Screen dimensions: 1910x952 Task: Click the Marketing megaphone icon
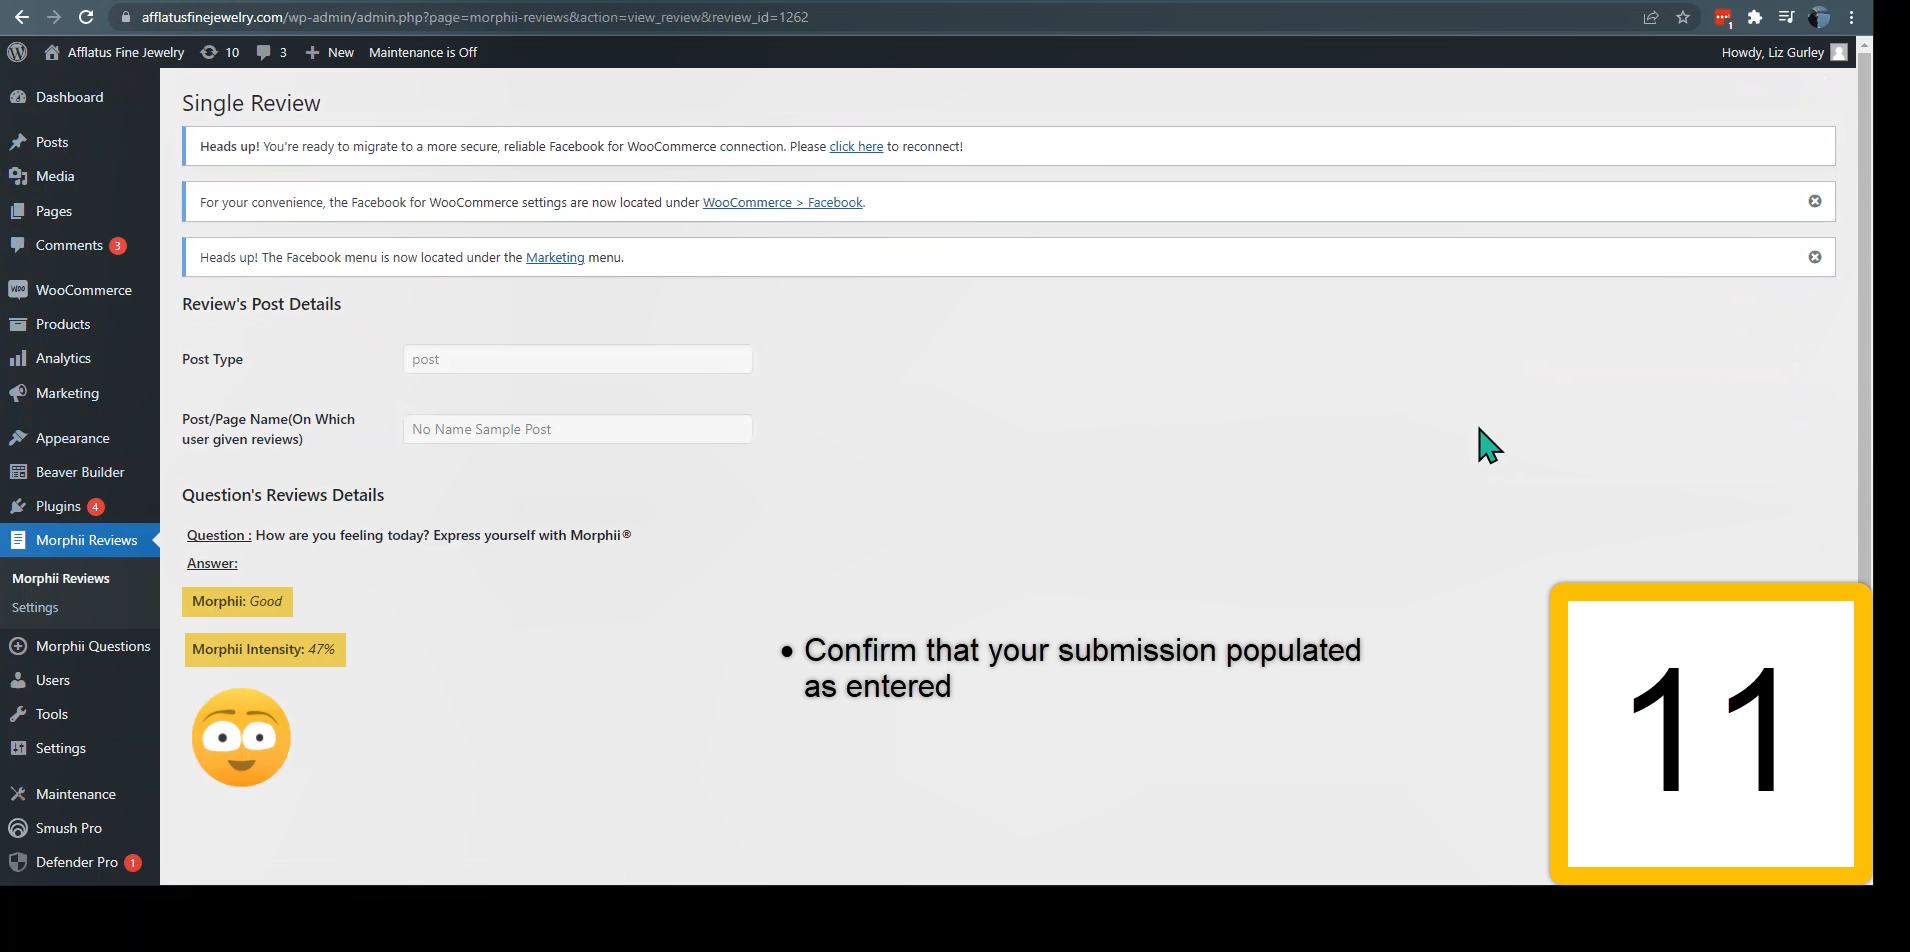[18, 393]
